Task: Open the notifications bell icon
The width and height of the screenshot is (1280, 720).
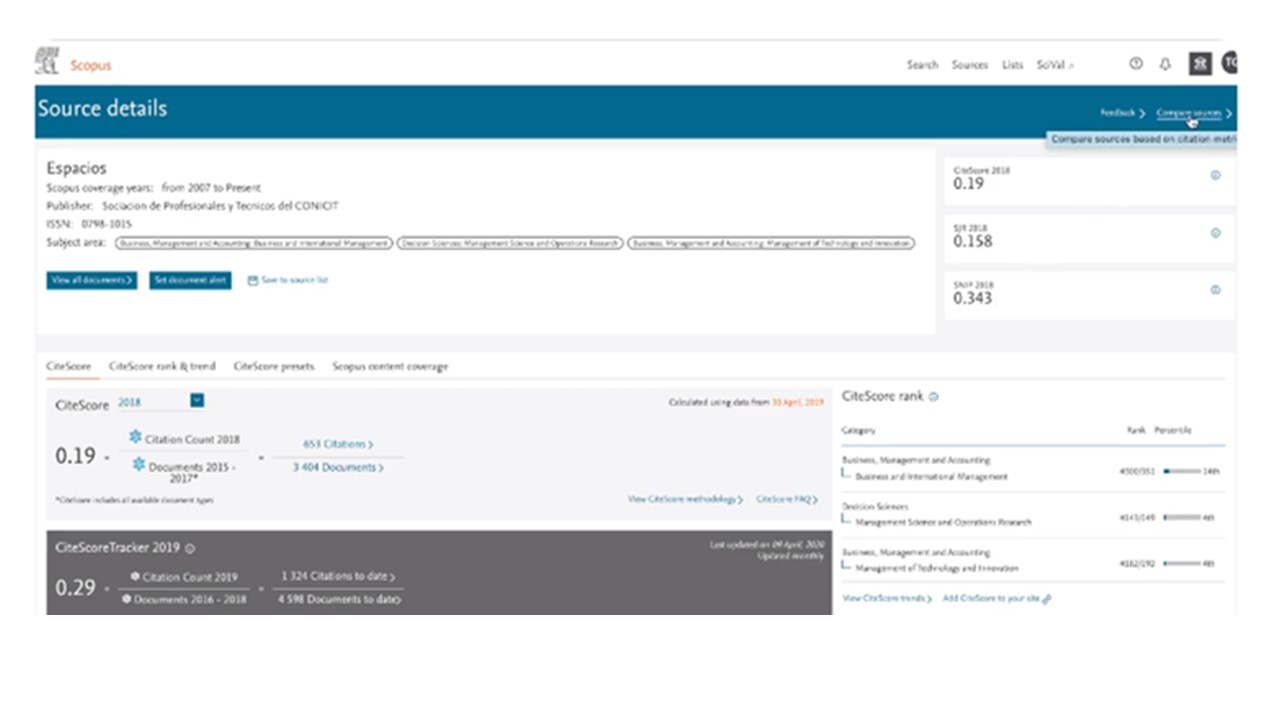Action: [1165, 64]
